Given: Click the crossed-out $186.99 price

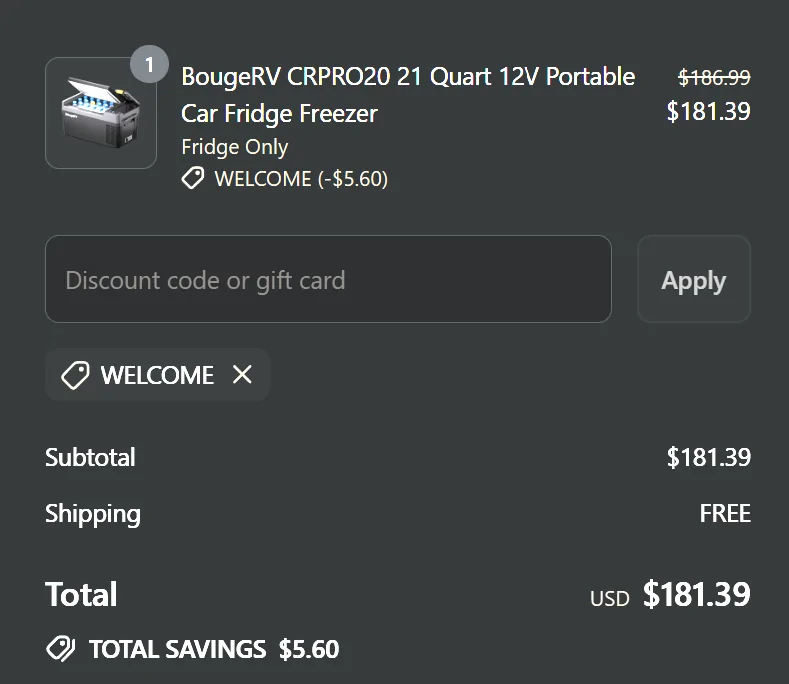Looking at the screenshot, I should pos(714,77).
